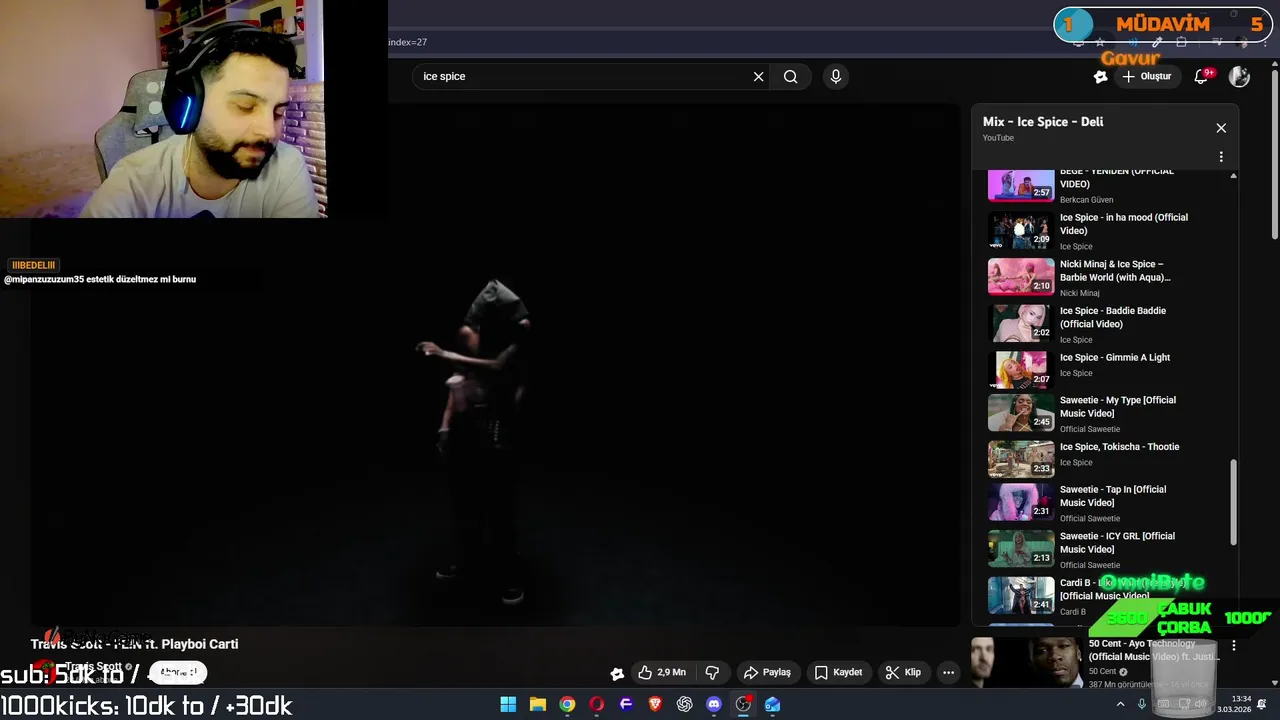Open Opera browser from the taskbar

[x=597, y=704]
